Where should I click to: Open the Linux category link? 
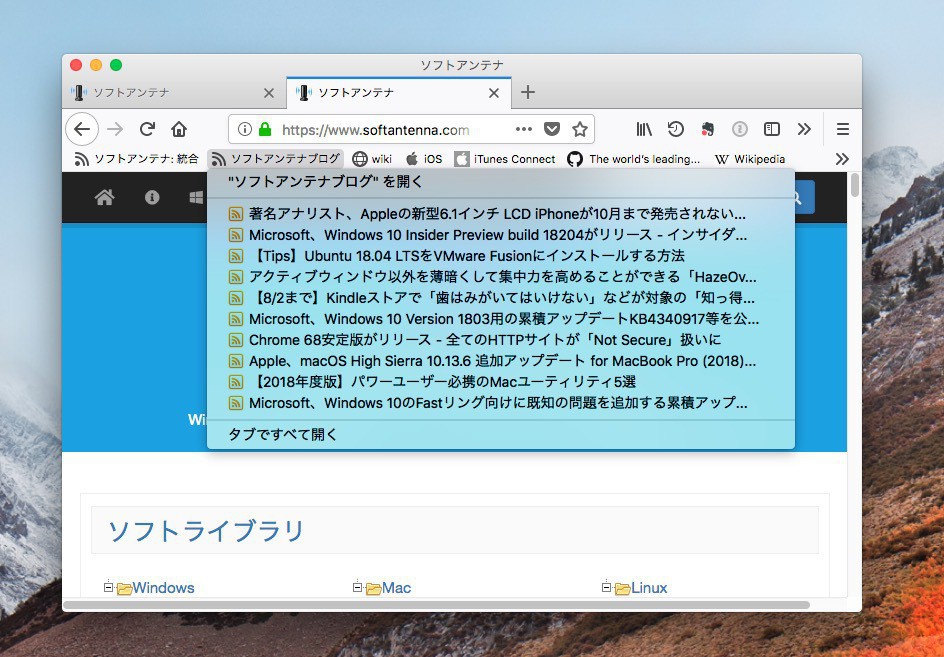pyautogui.click(x=649, y=588)
